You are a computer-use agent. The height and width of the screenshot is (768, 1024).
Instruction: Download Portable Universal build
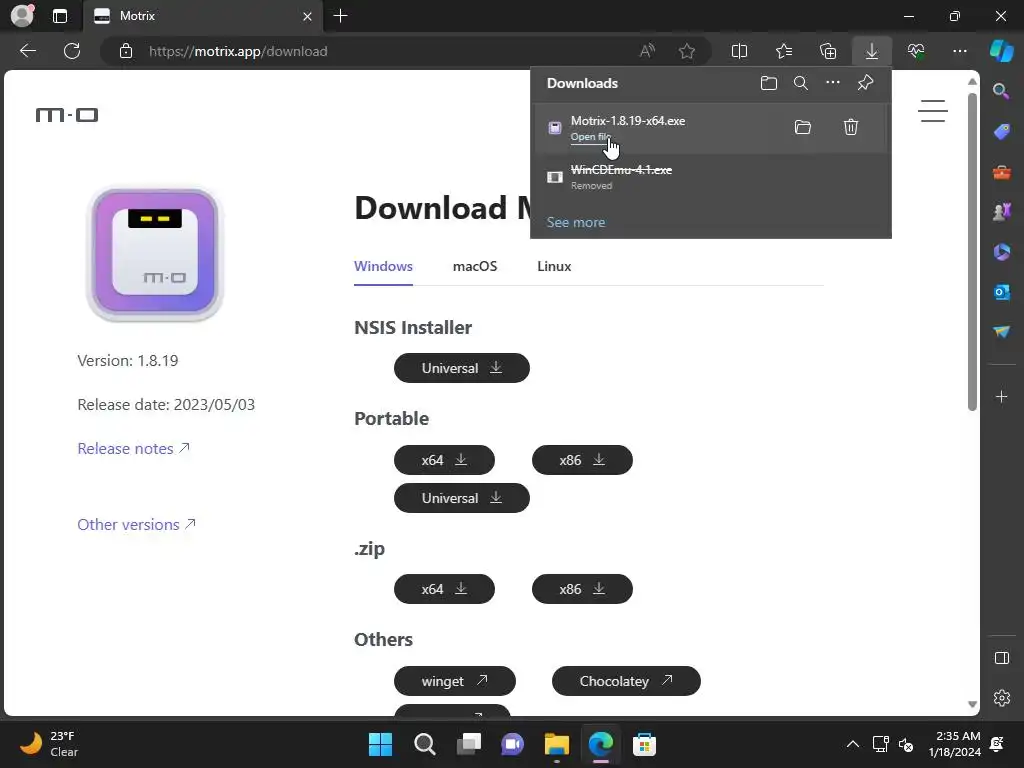coord(462,498)
